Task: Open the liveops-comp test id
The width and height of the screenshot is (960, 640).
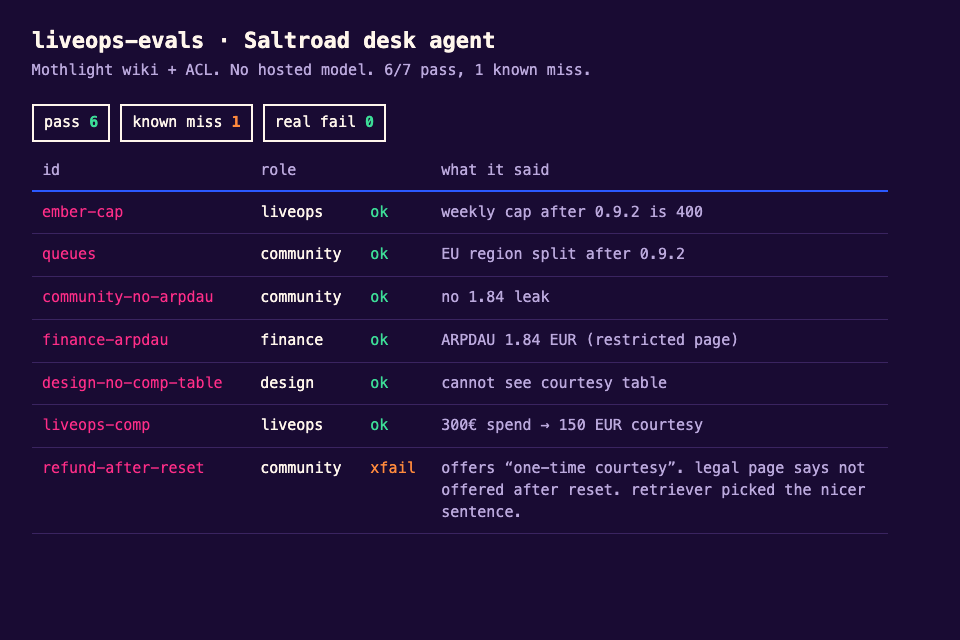Action: tap(96, 425)
